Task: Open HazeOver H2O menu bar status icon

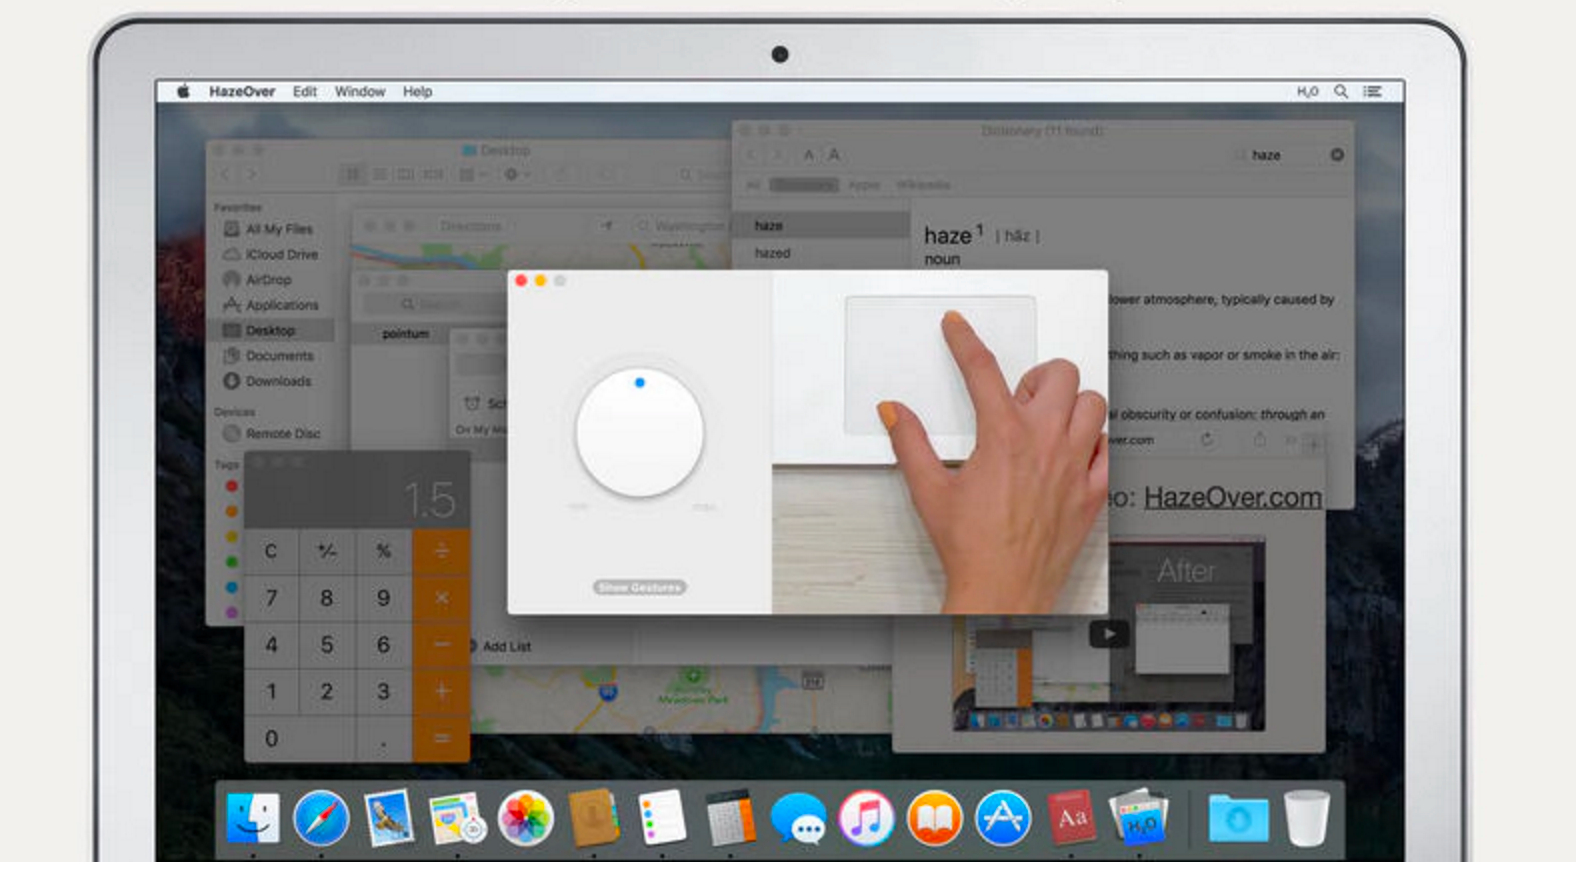Action: click(x=1307, y=91)
